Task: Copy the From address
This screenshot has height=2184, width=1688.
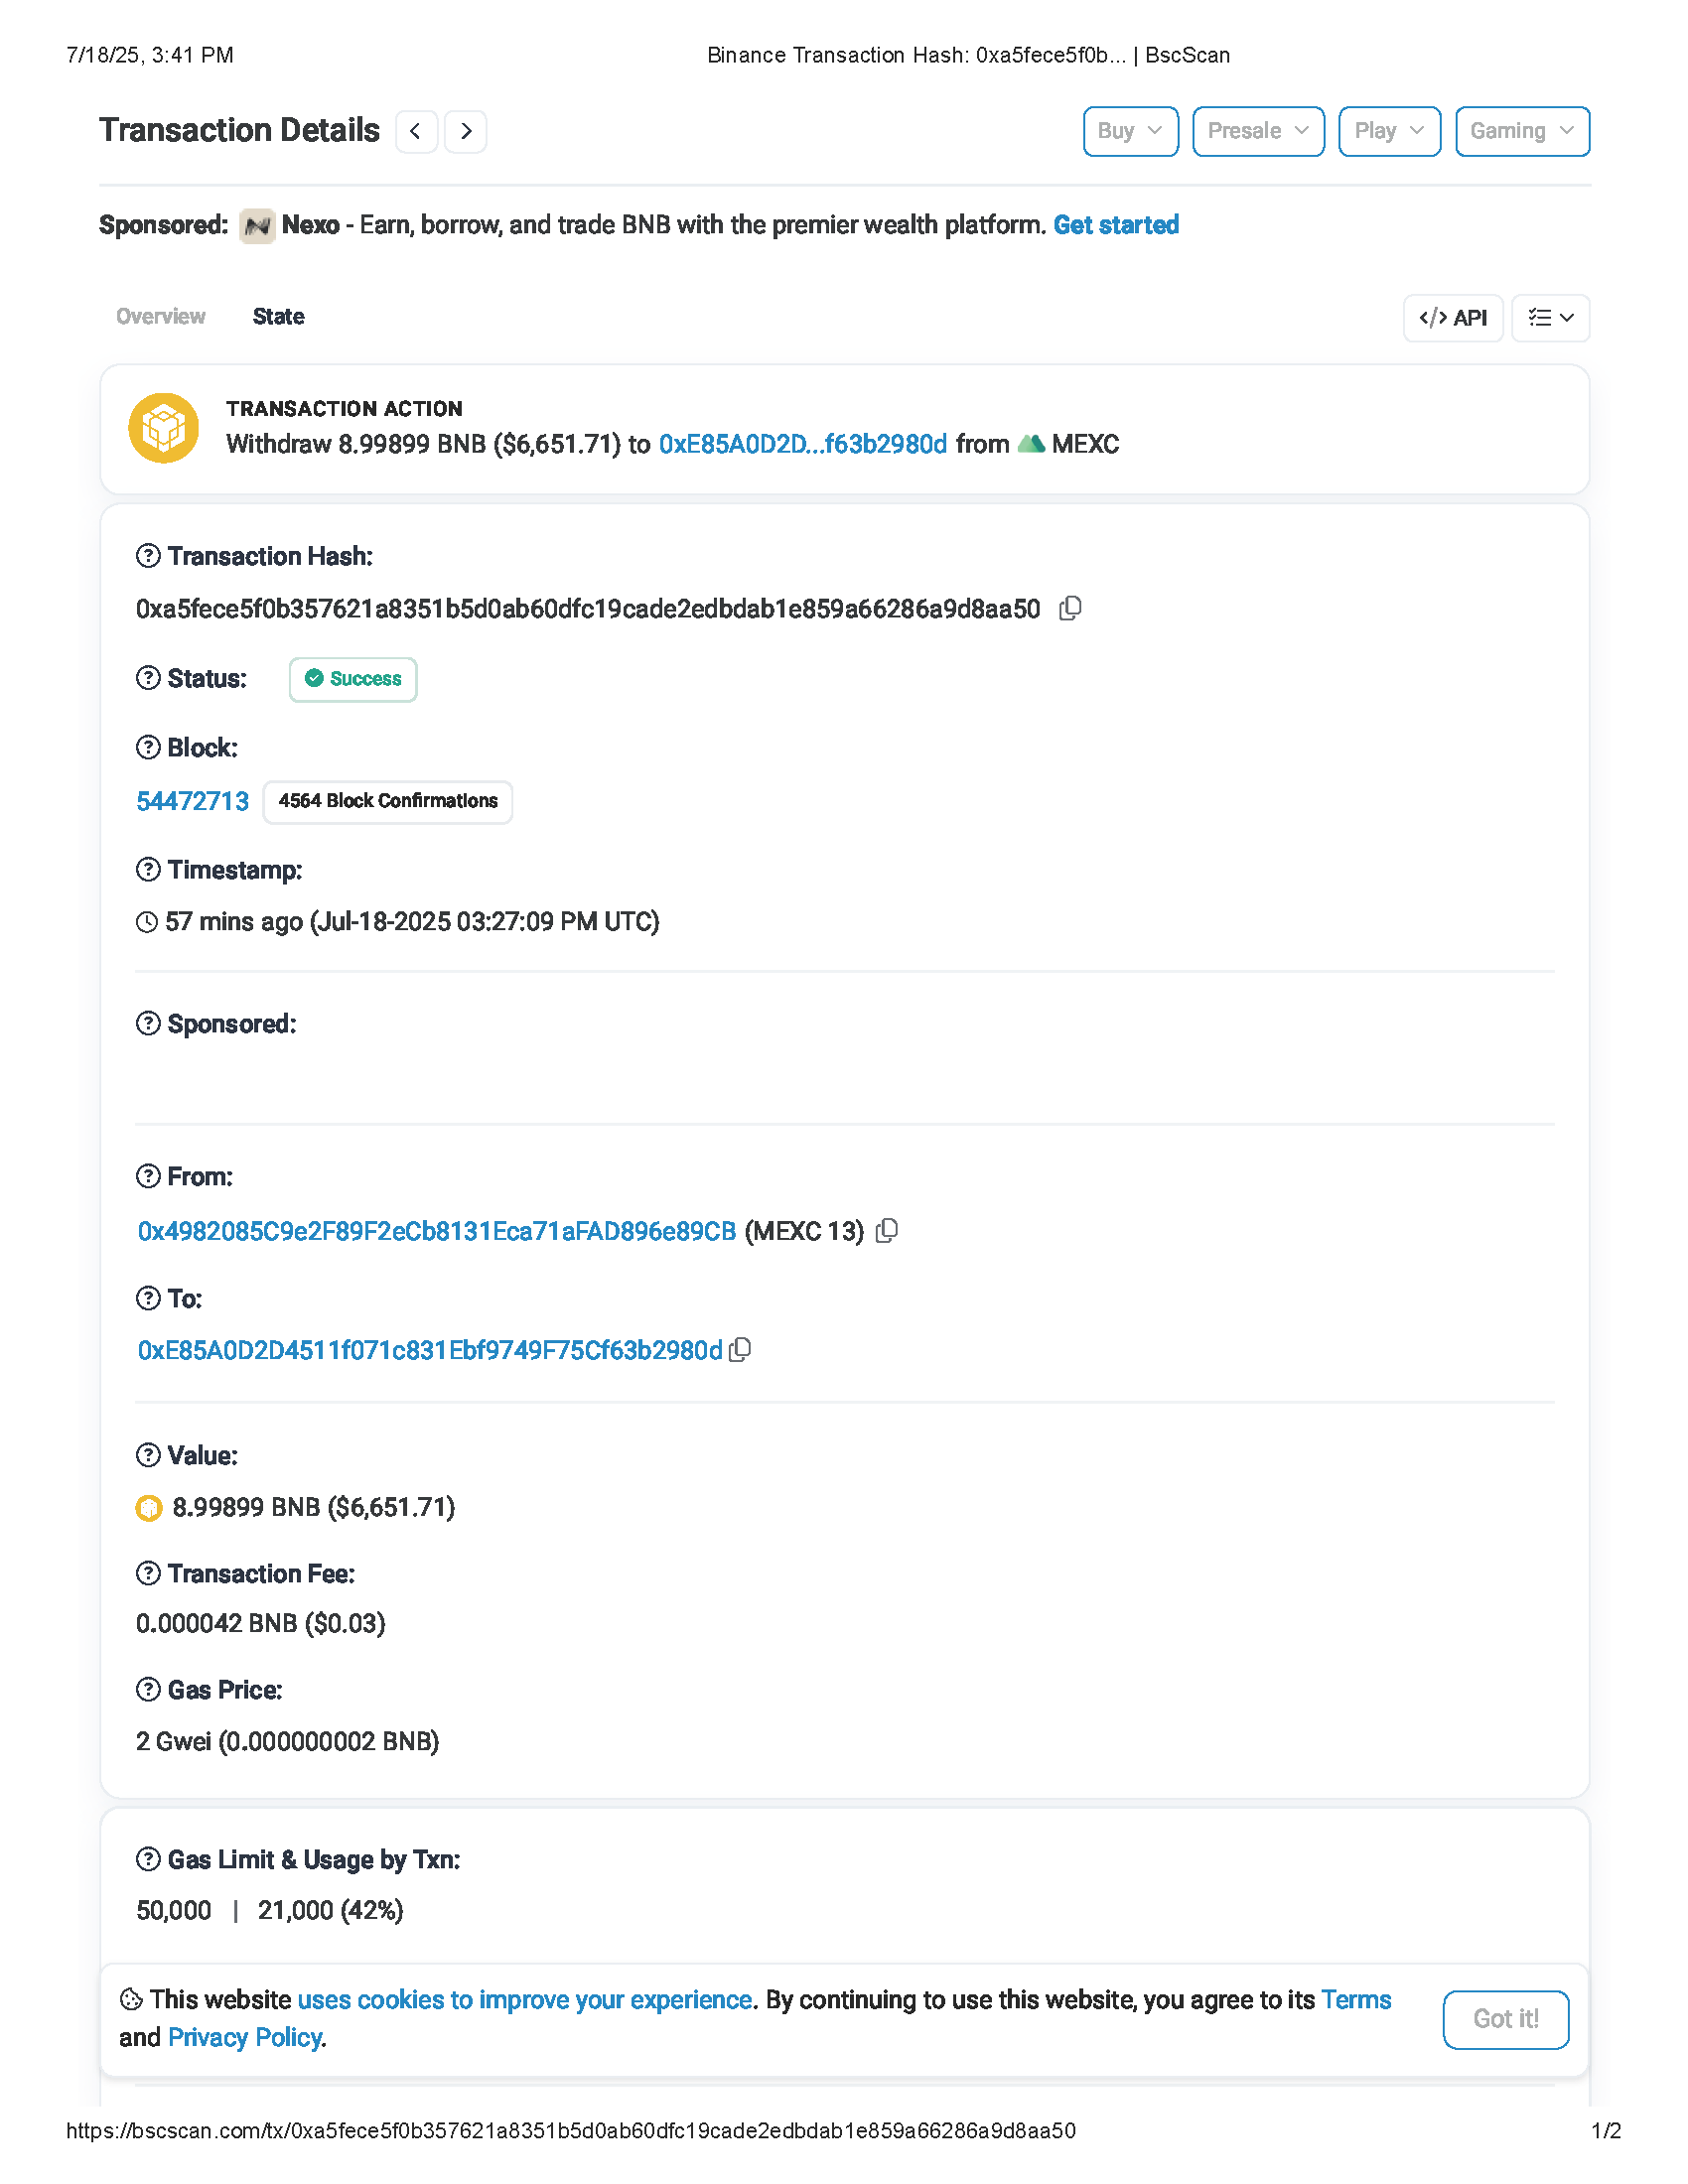Action: [887, 1231]
